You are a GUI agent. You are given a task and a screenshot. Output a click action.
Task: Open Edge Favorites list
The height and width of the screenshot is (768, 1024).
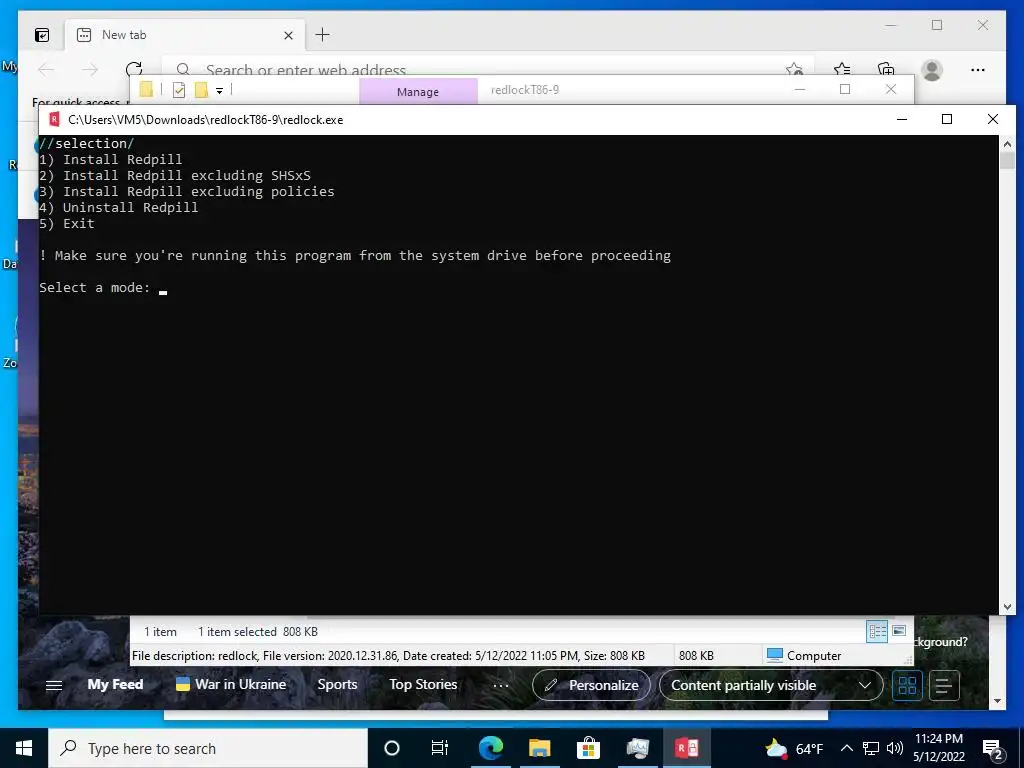(x=842, y=69)
